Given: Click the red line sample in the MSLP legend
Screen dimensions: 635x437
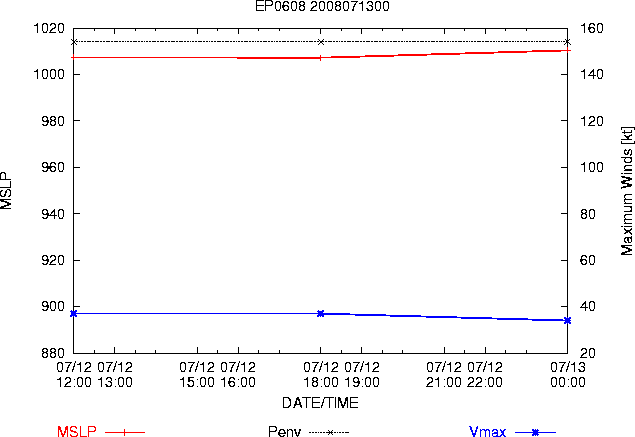Looking at the screenshot, I should click(x=125, y=433).
